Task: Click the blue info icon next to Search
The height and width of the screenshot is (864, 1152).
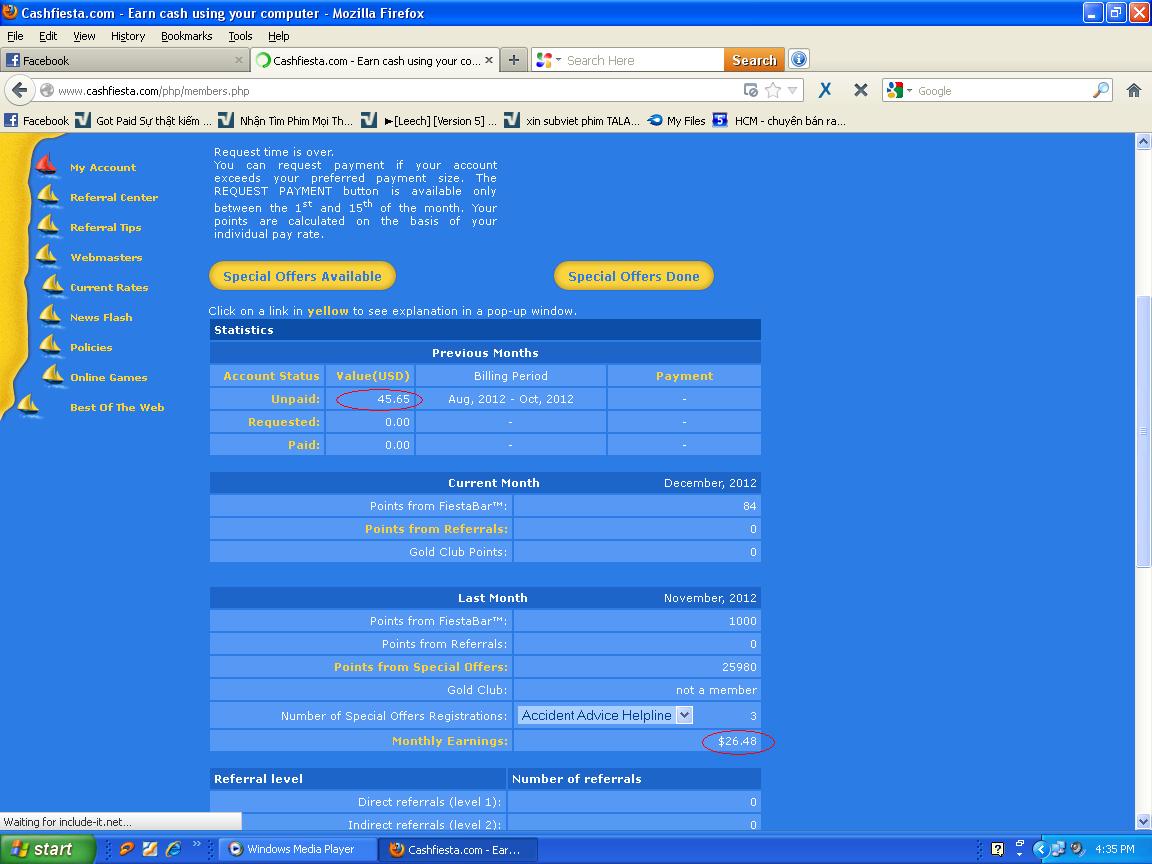Action: pyautogui.click(x=798, y=60)
